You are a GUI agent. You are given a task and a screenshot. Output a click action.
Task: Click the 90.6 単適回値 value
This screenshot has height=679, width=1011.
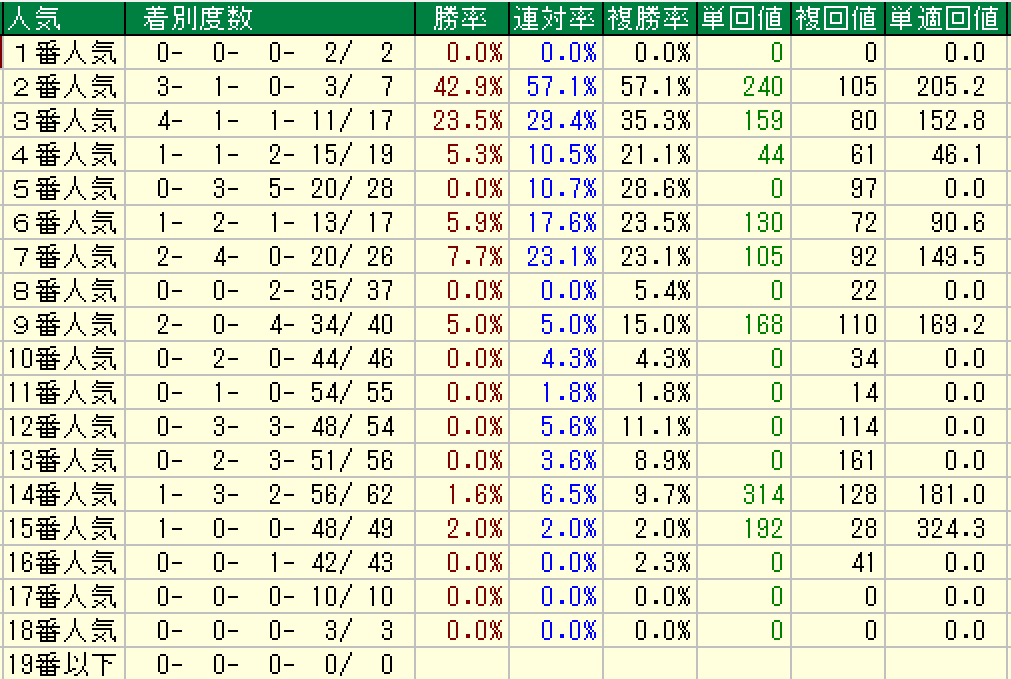click(x=958, y=223)
